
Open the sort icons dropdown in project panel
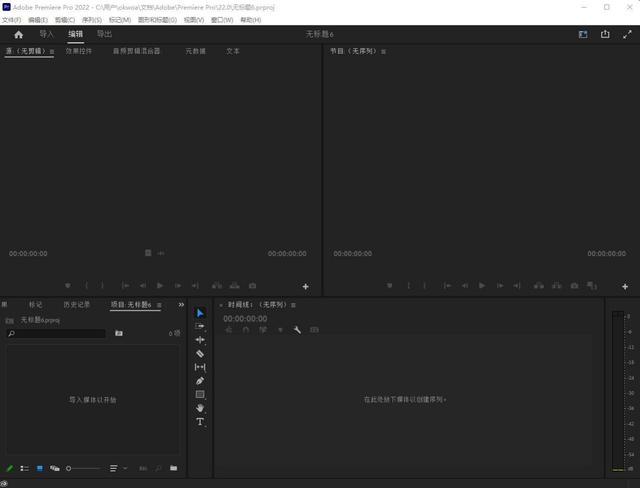pyautogui.click(x=116, y=468)
